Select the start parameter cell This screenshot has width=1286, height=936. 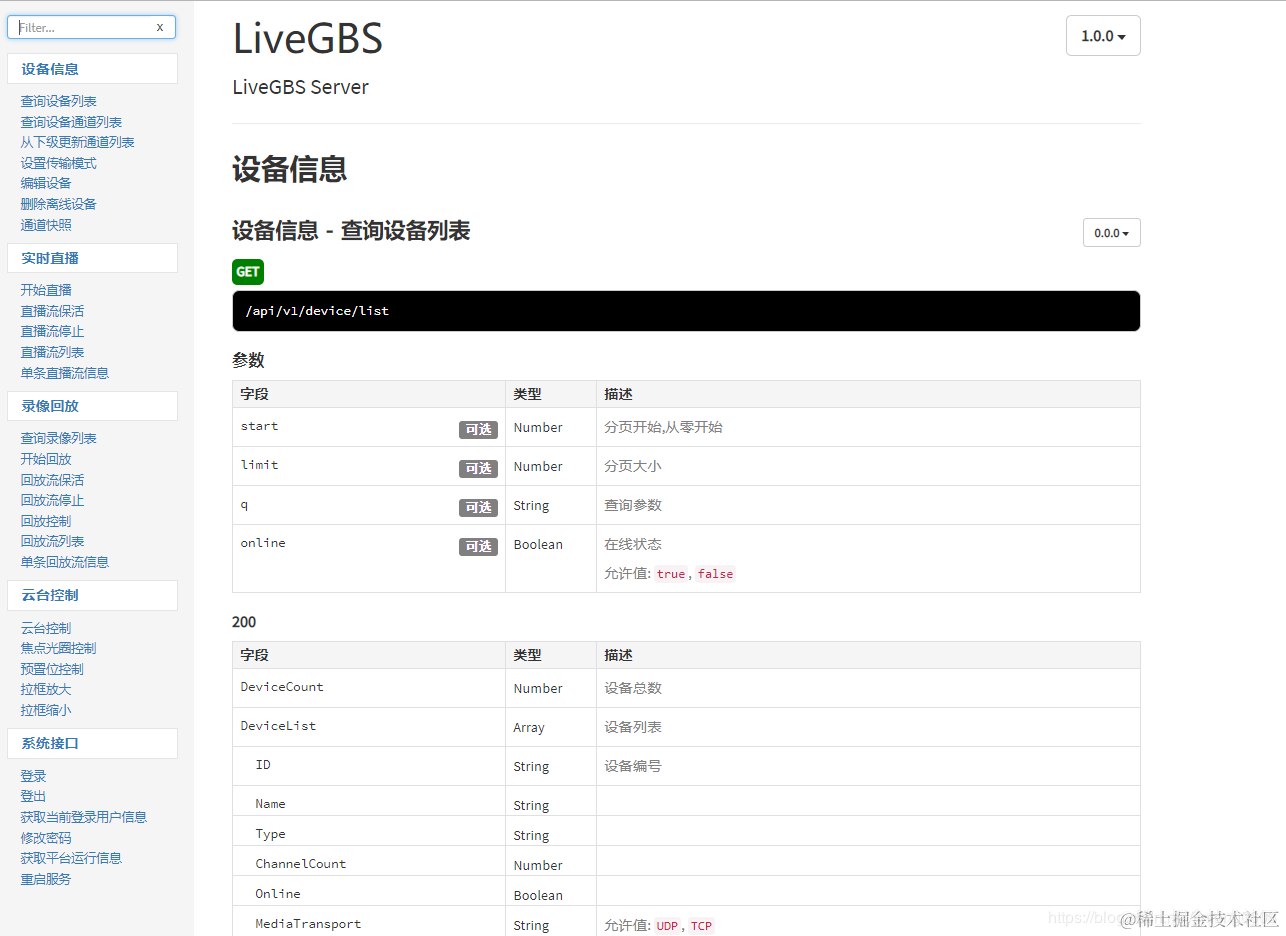tap(369, 427)
